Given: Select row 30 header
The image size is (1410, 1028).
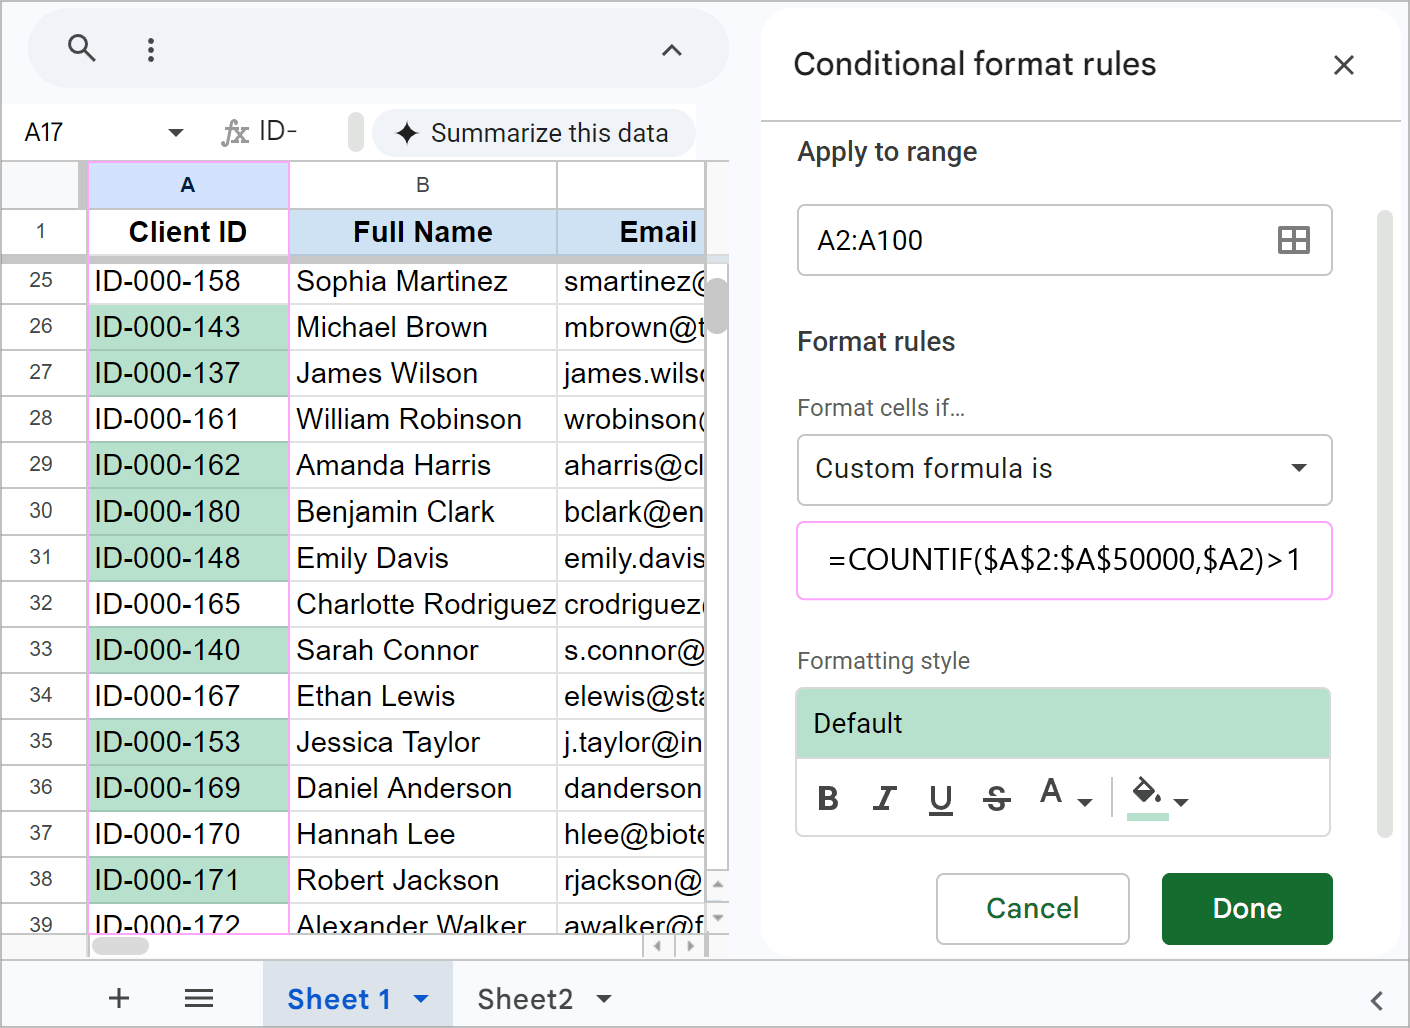Looking at the screenshot, I should point(41,511).
